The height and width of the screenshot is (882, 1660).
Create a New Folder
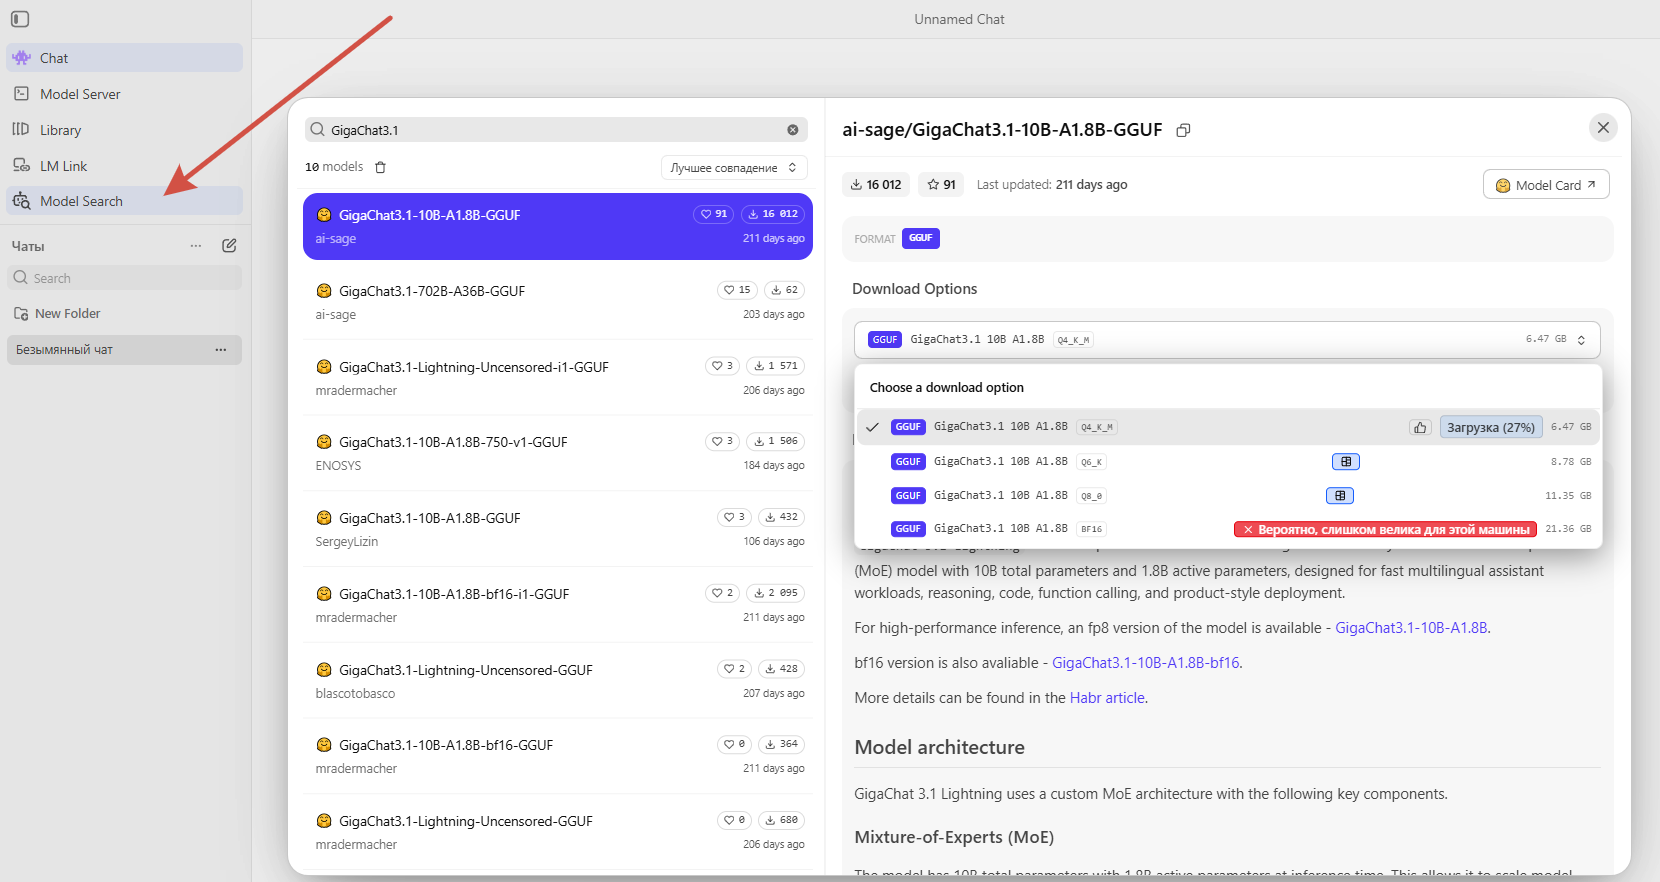[x=57, y=314]
